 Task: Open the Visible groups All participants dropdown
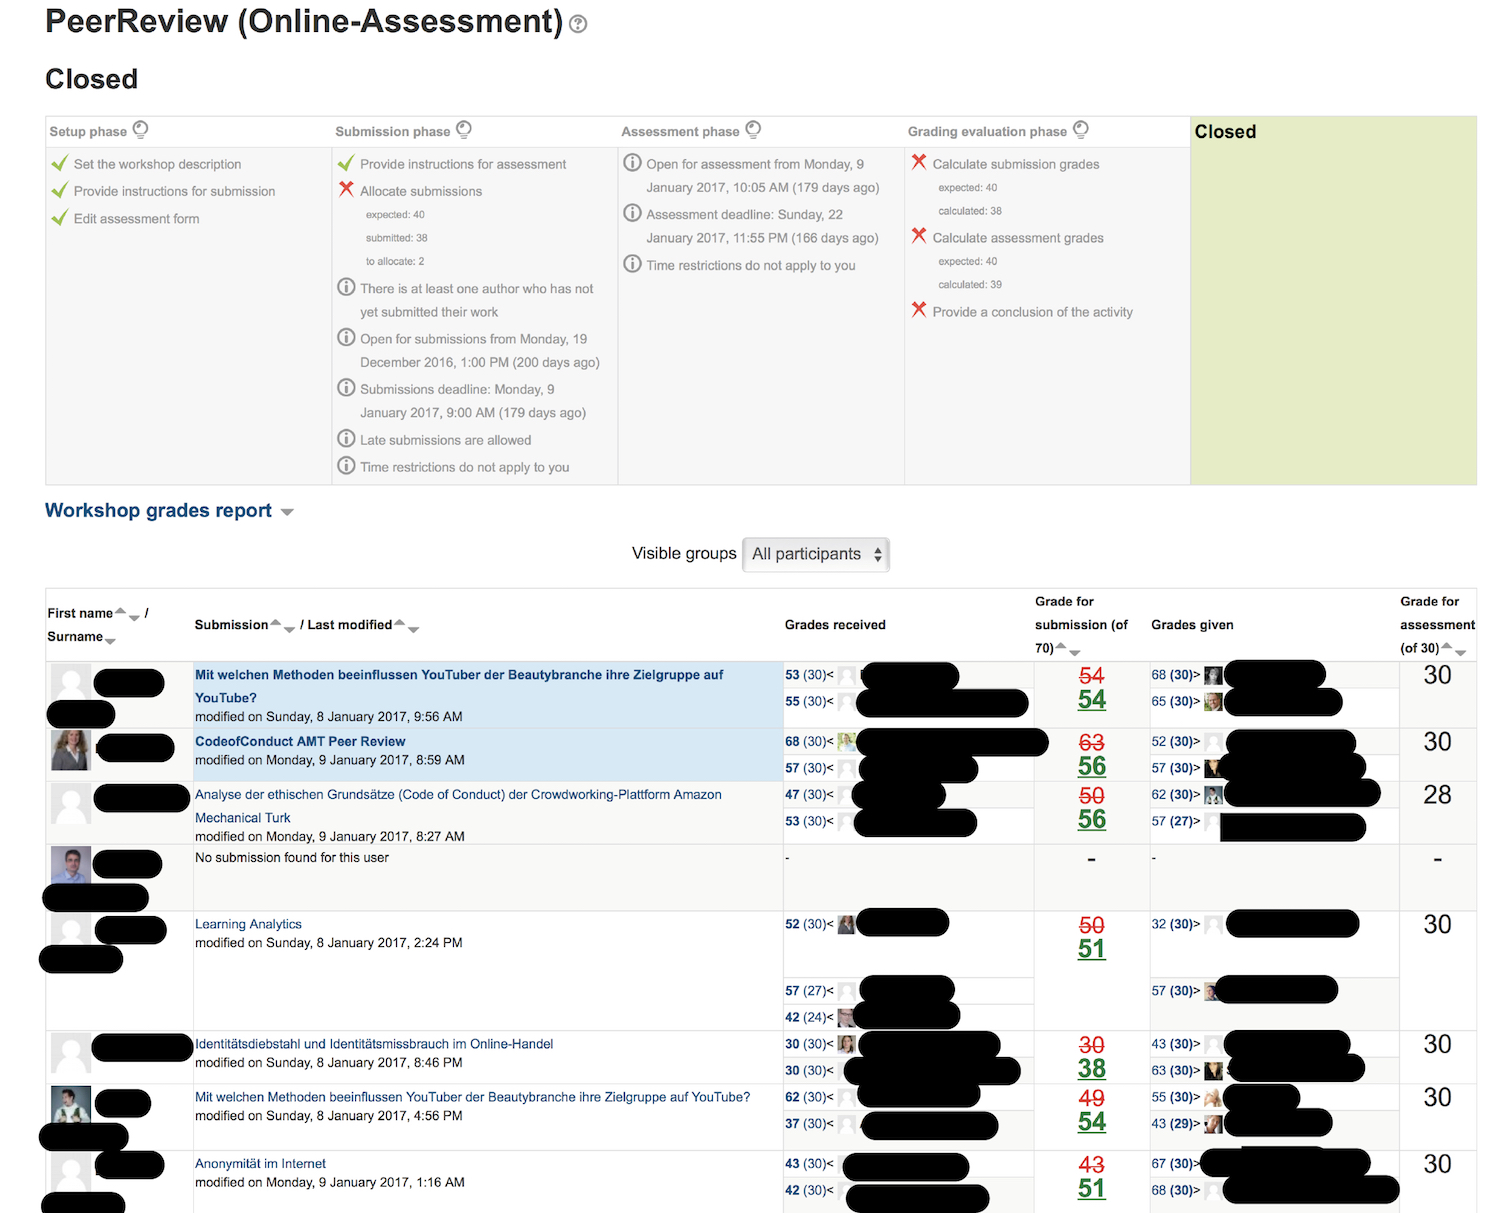815,554
